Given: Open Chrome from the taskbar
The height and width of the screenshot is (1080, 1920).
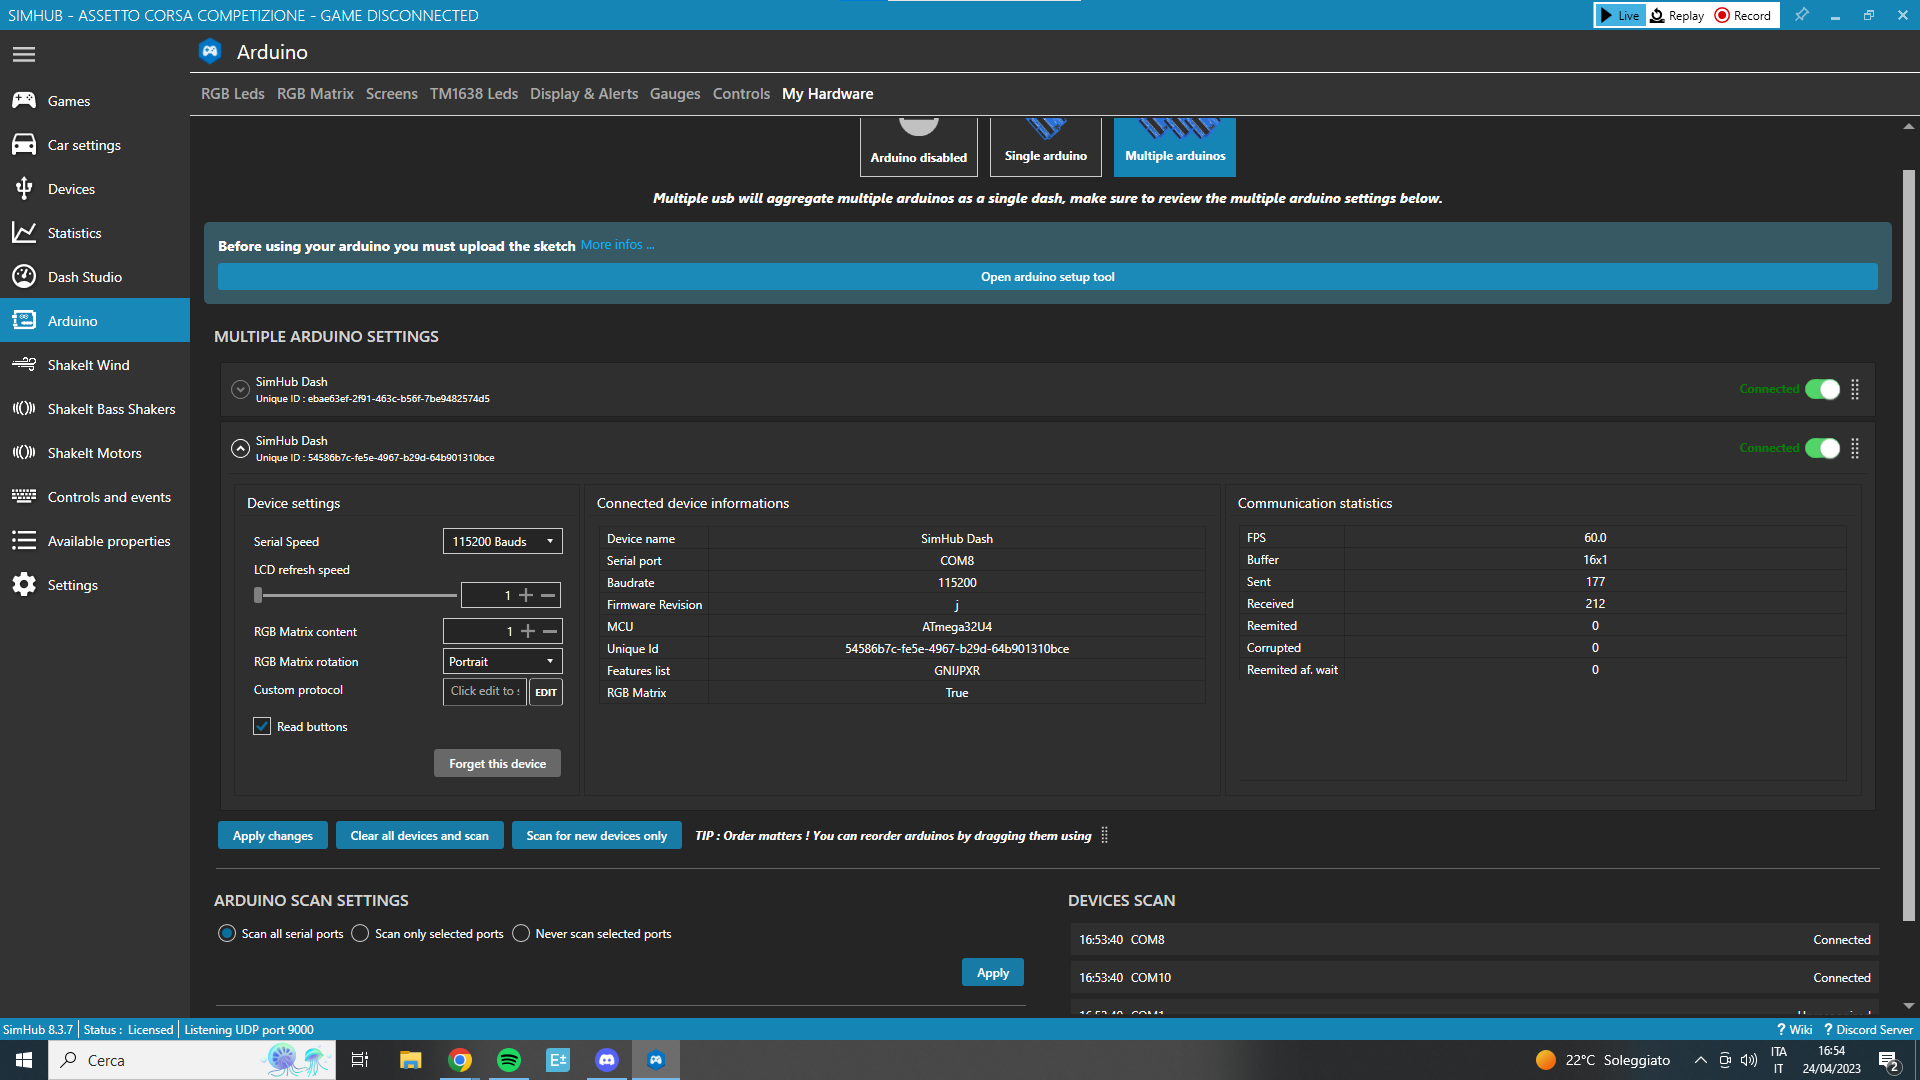Looking at the screenshot, I should click(x=460, y=1060).
